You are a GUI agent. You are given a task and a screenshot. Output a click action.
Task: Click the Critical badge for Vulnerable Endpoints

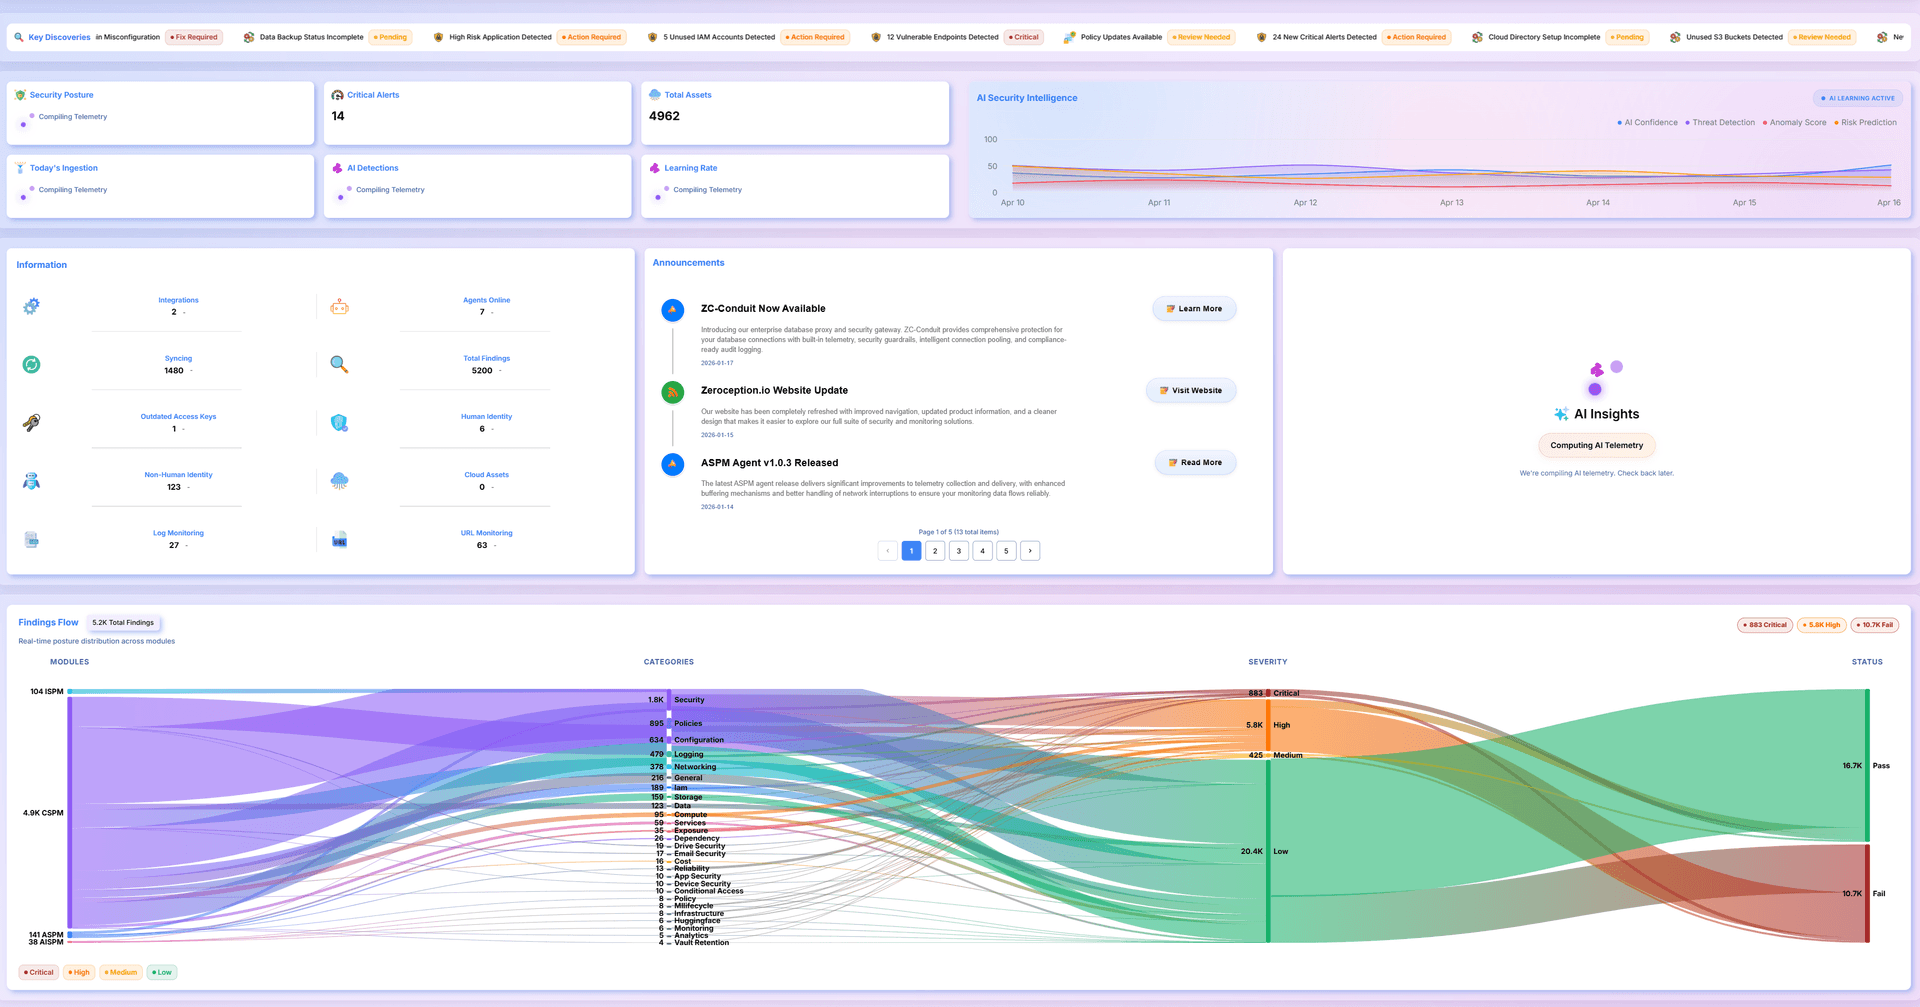coord(1024,37)
